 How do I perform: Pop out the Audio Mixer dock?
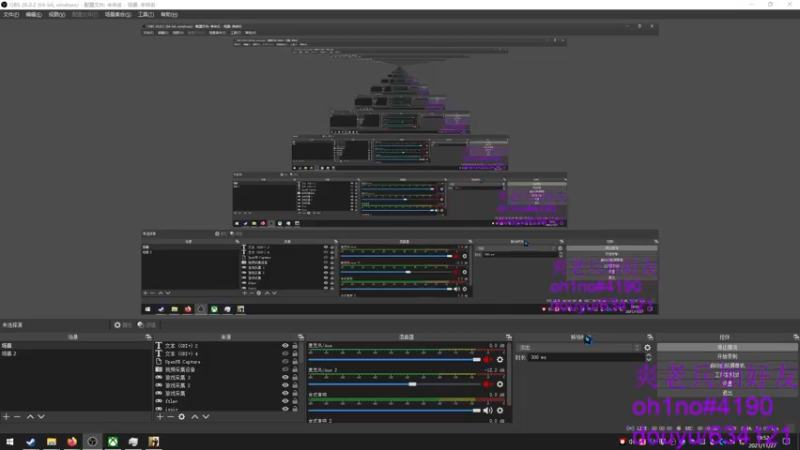[x=509, y=337]
